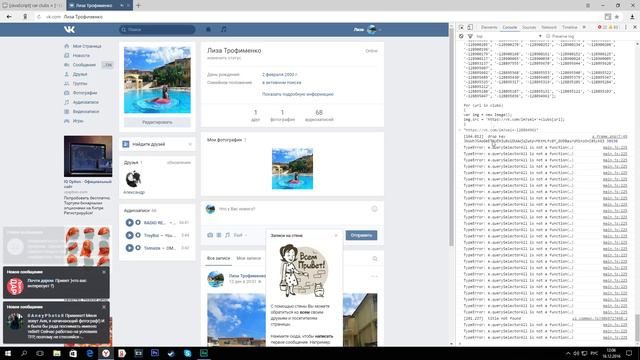Show detailed information link

(x=298, y=94)
